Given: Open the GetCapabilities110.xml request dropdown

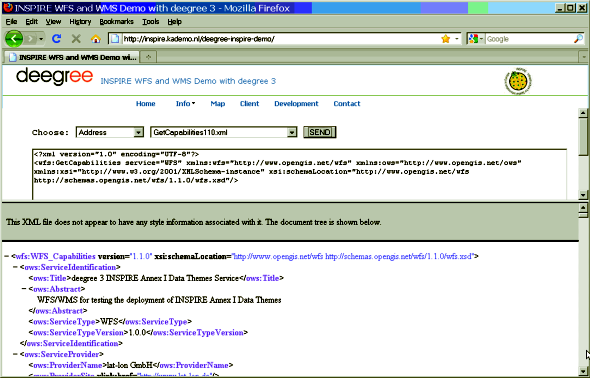Looking at the screenshot, I should pos(224,132).
